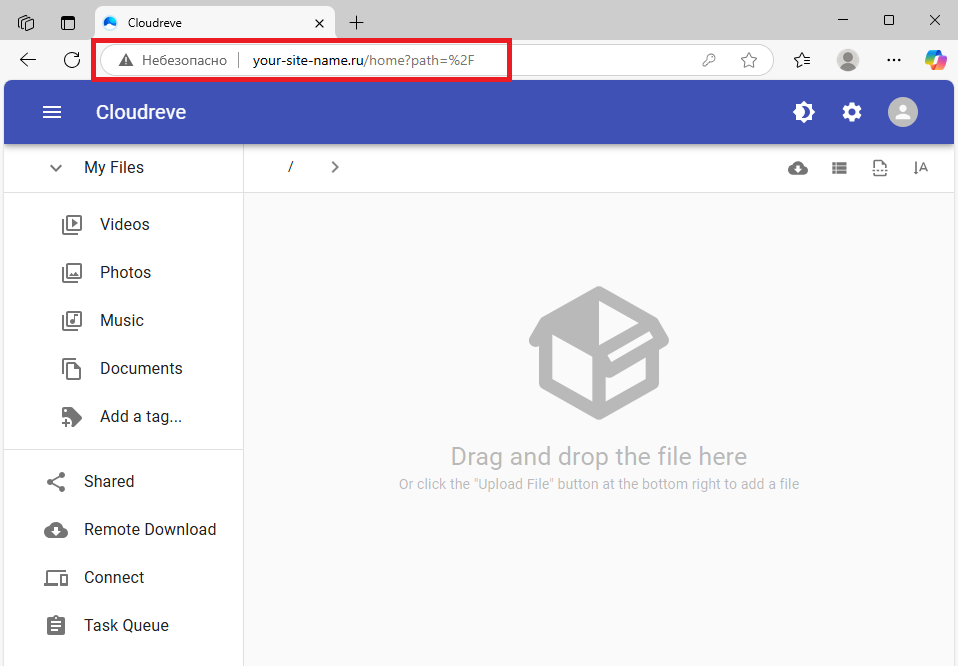Open the tab actions menu icon

click(x=68, y=23)
